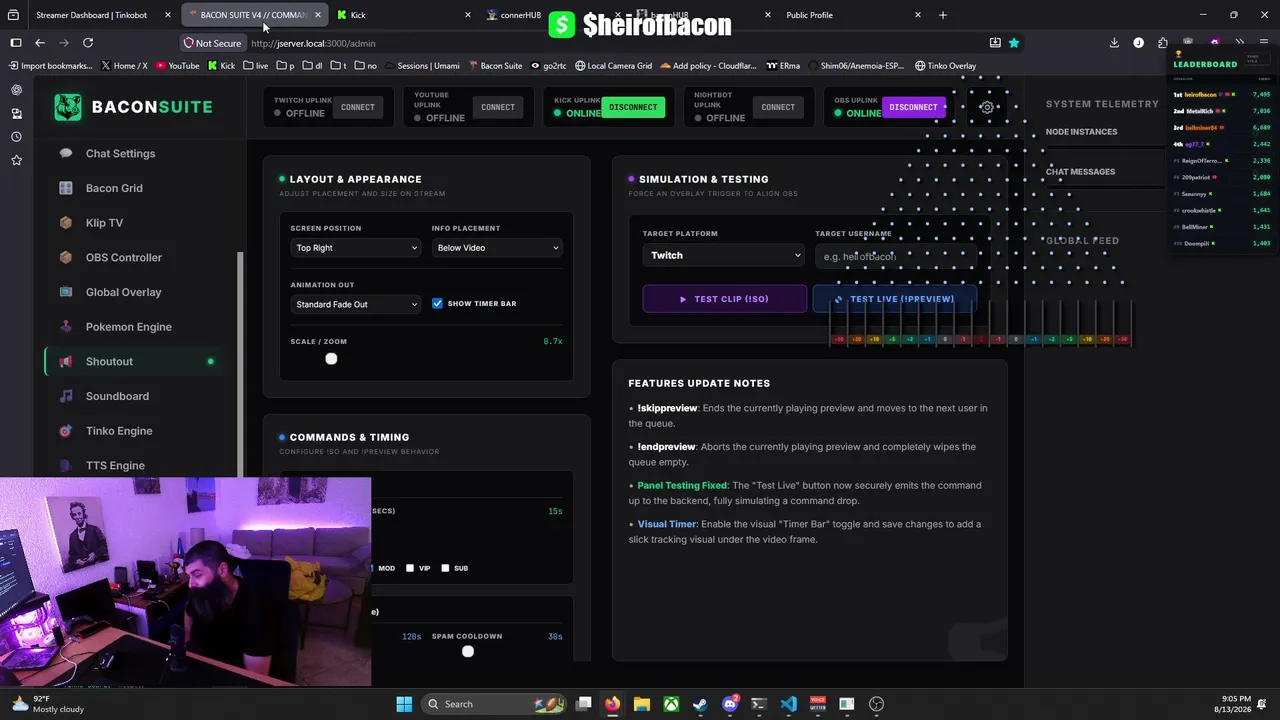This screenshot has height=720, width=1280.
Task: Go back to the previous page
Action: pyautogui.click(x=40, y=43)
